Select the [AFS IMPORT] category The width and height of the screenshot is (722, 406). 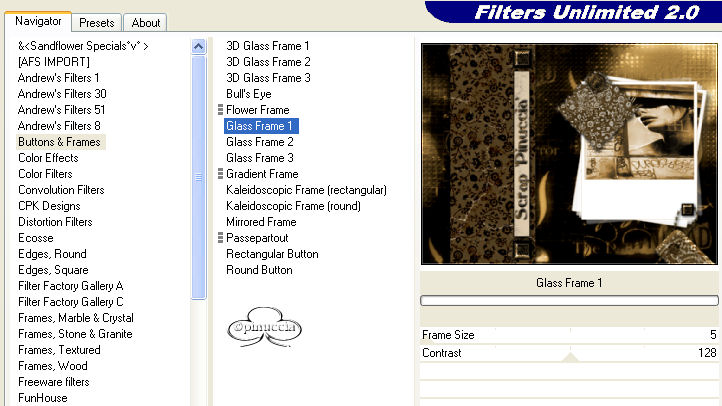pyautogui.click(x=54, y=62)
